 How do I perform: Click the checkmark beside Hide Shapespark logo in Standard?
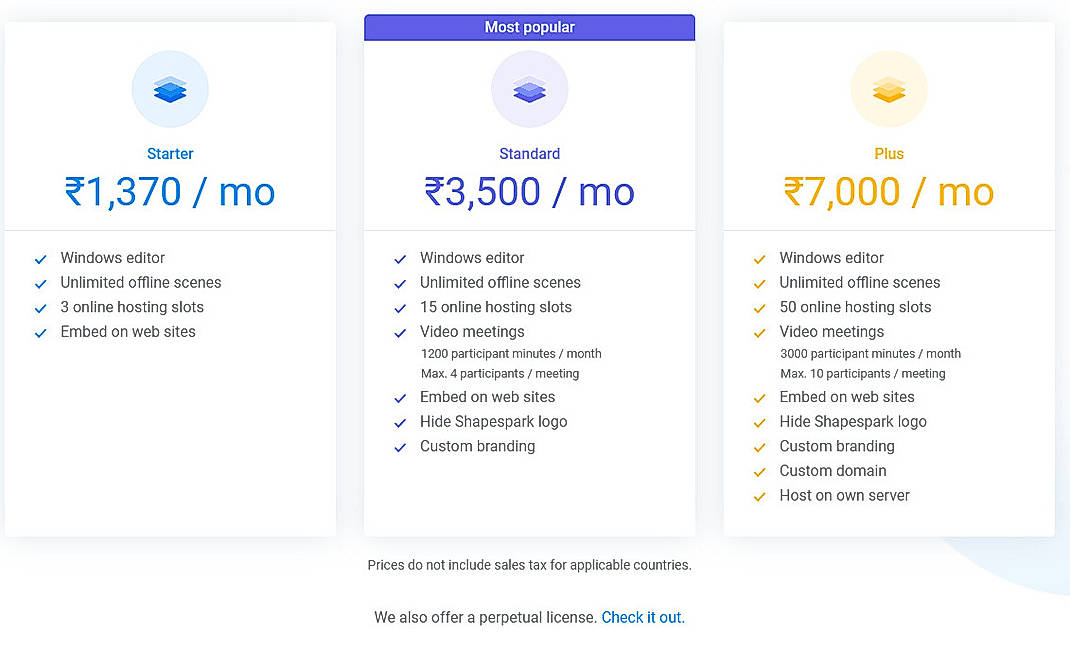click(400, 422)
